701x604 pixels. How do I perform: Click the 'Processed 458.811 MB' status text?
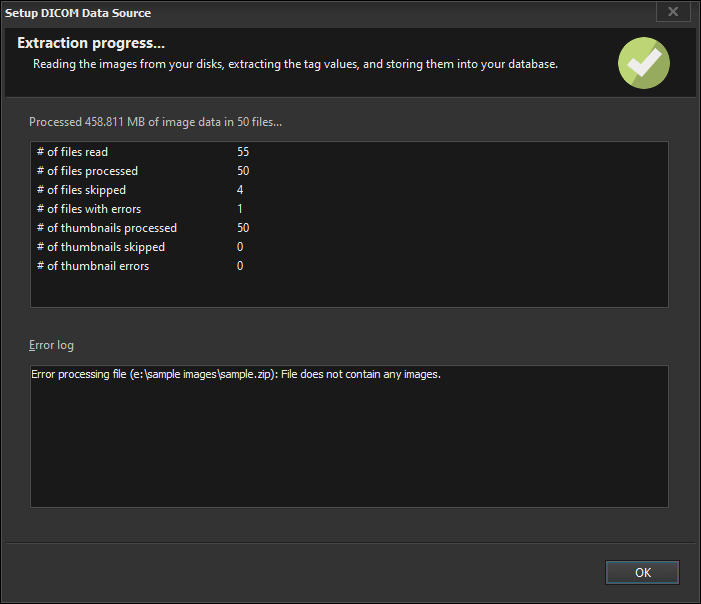155,122
